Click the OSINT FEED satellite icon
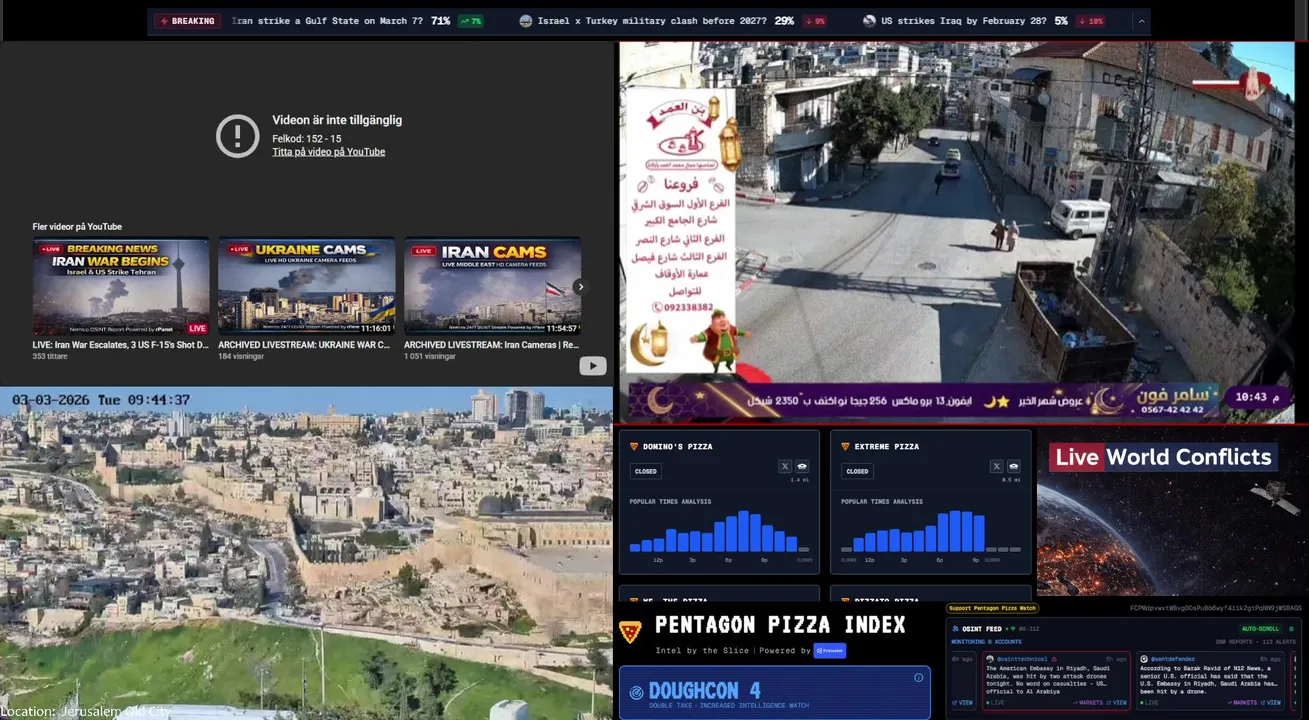The image size is (1309, 720). pos(955,629)
